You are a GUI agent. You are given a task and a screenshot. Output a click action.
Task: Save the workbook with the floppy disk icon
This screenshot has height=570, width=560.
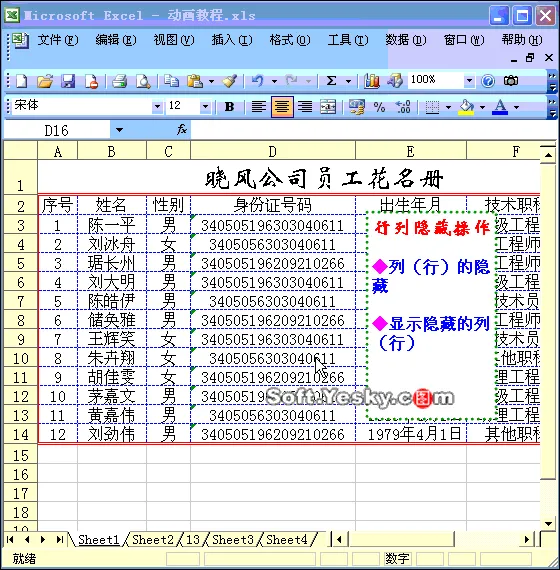click(x=68, y=81)
